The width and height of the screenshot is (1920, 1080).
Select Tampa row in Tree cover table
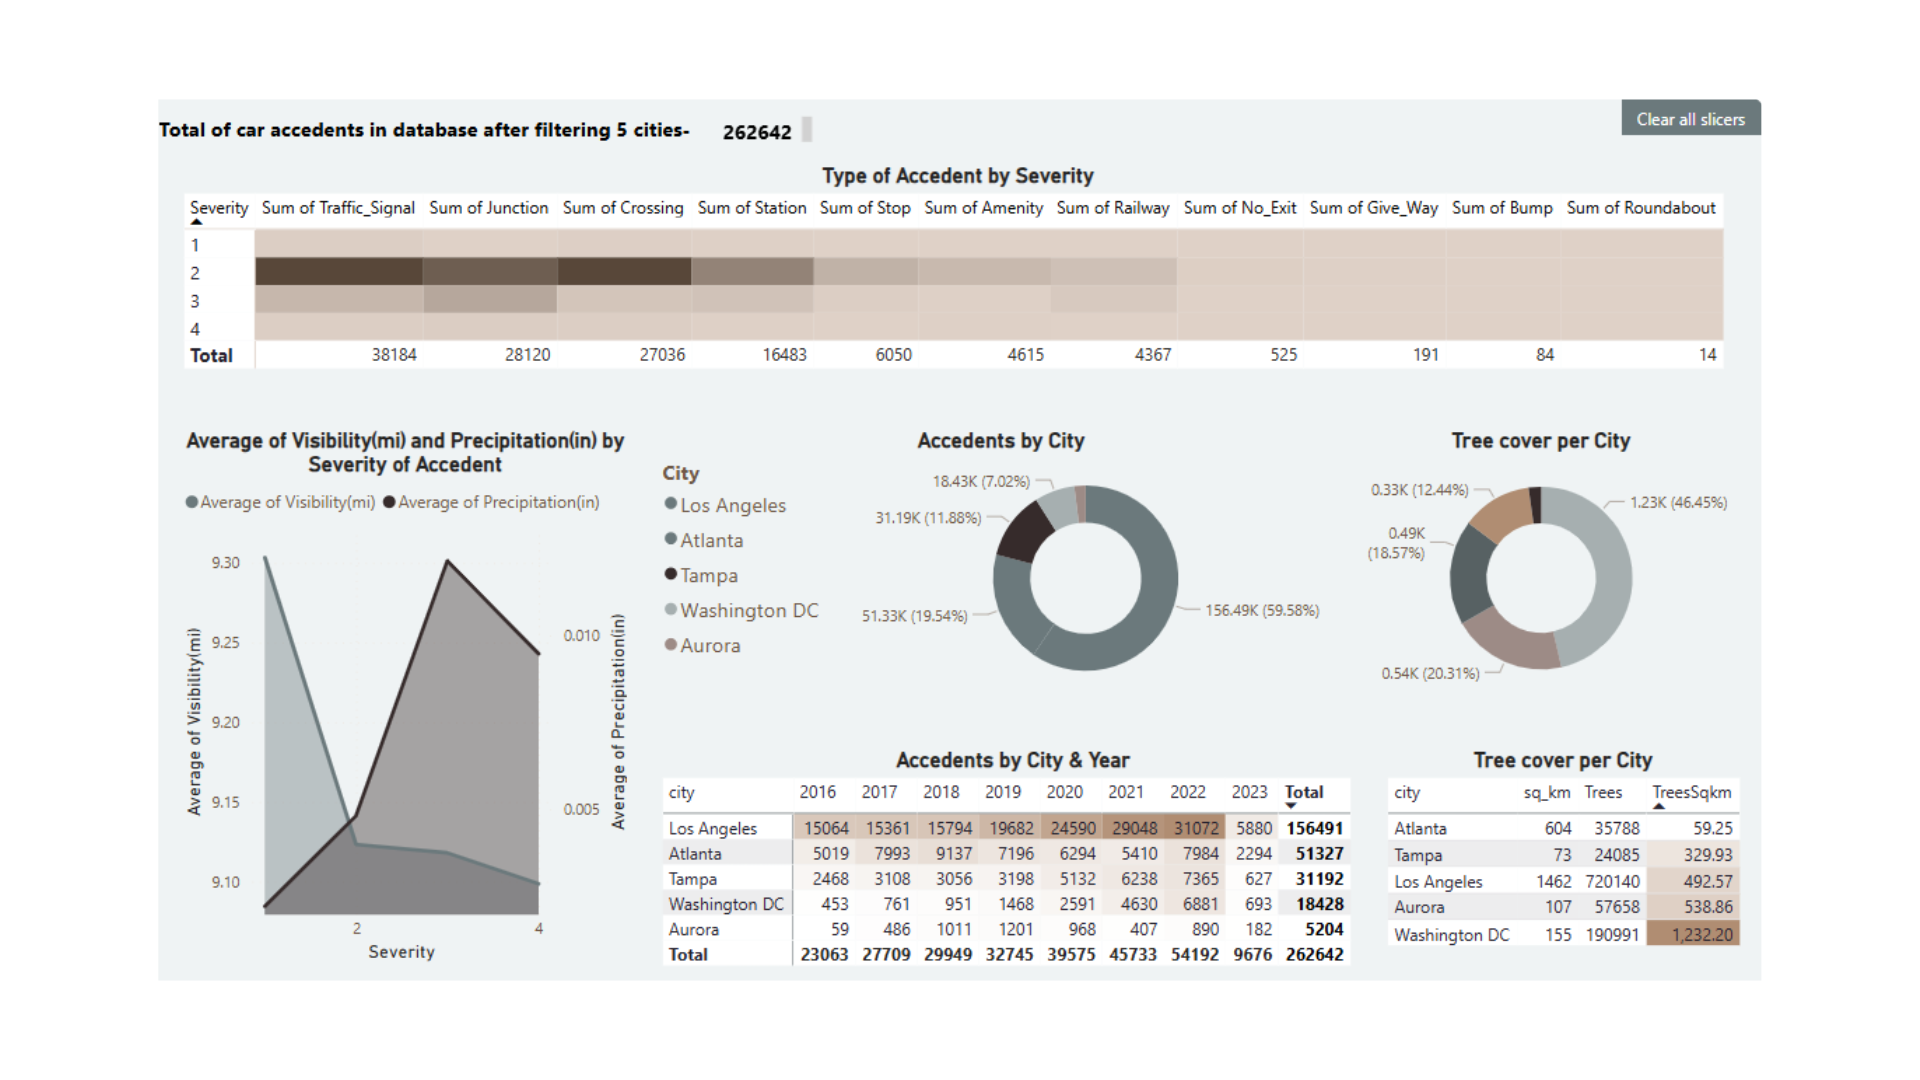coord(1564,855)
